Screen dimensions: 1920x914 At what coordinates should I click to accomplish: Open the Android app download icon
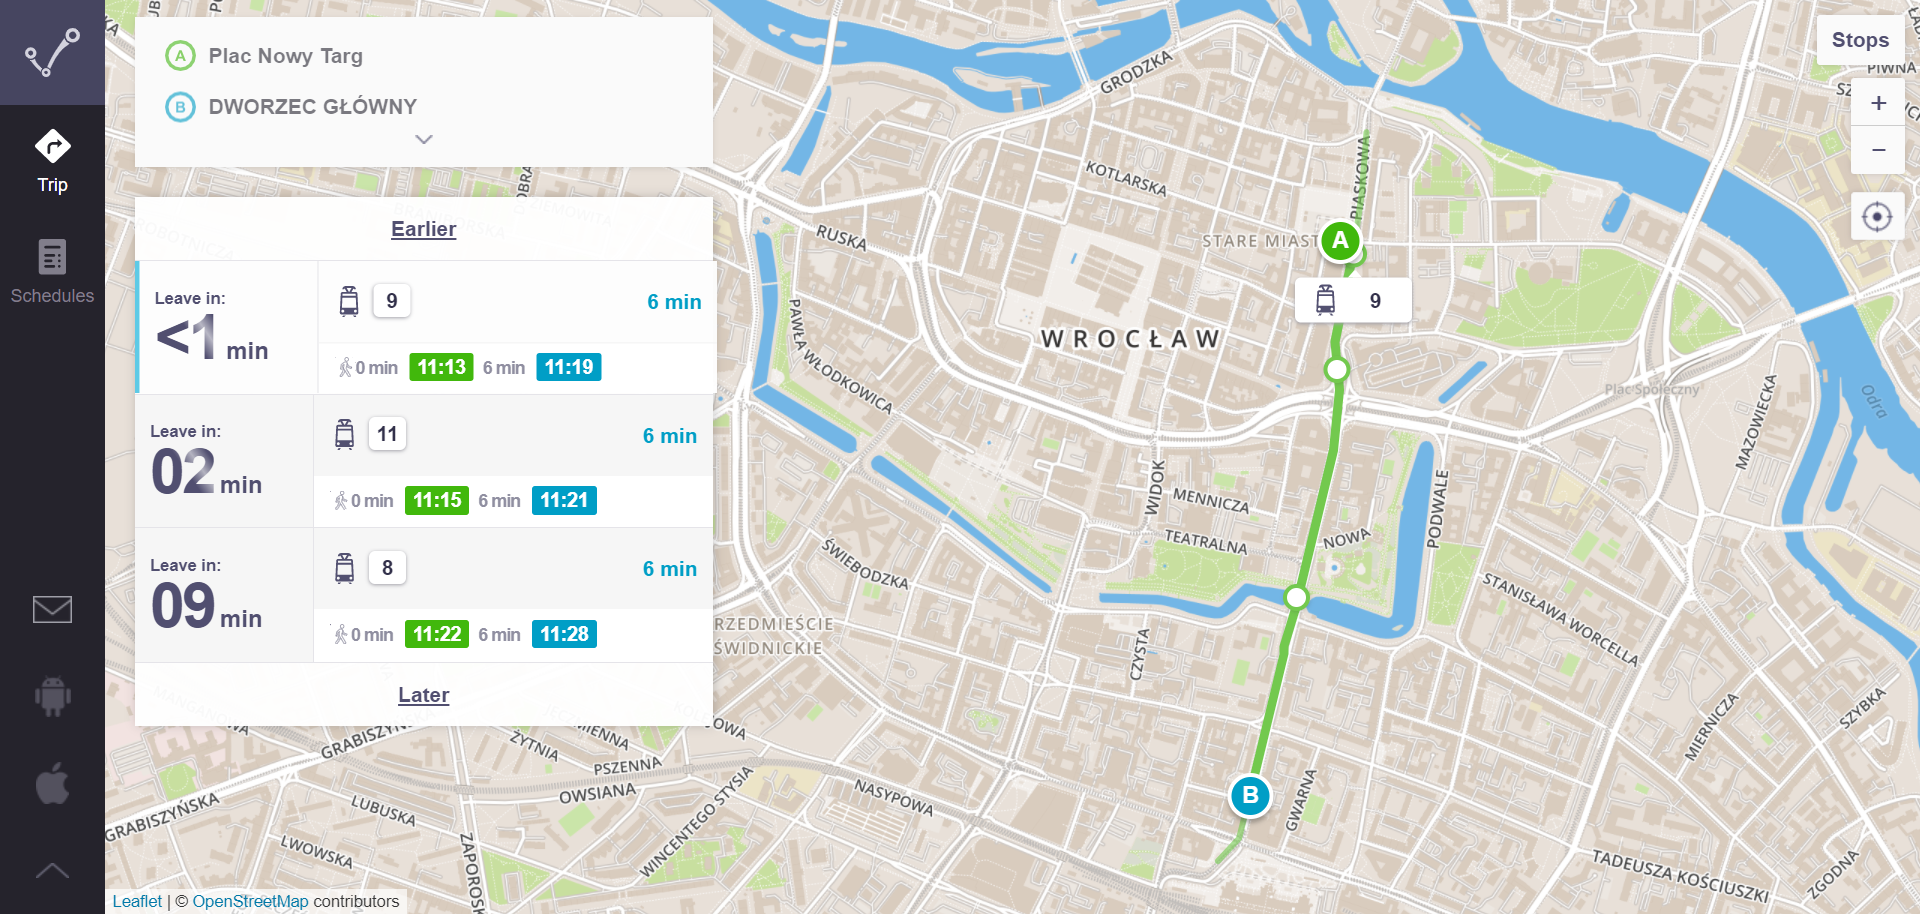point(52,696)
